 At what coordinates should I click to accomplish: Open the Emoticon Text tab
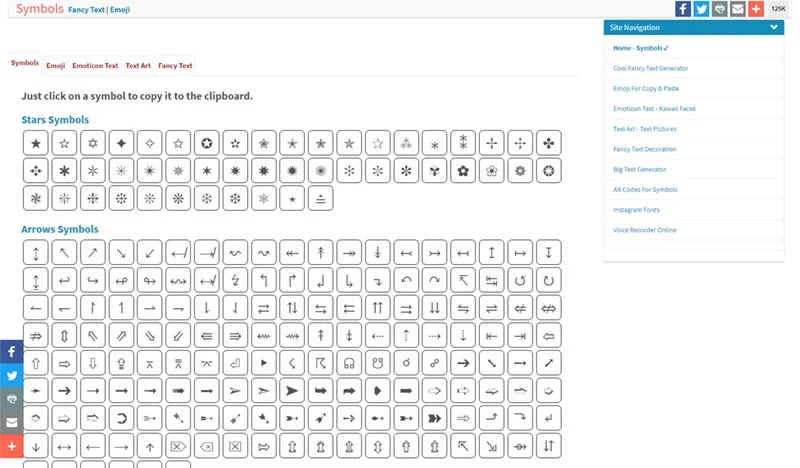(x=95, y=65)
